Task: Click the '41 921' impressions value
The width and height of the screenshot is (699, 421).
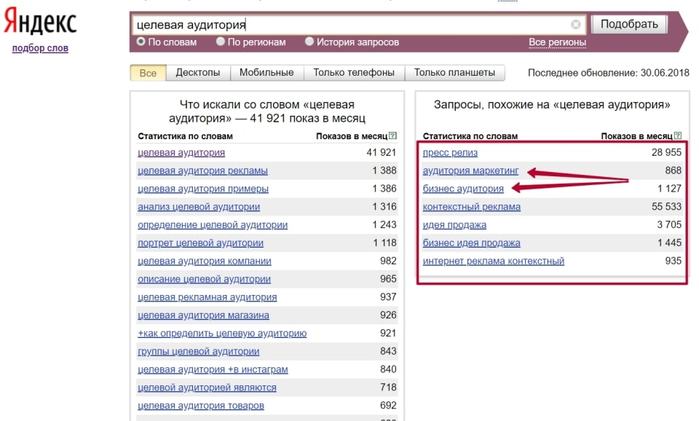Action: click(x=381, y=153)
